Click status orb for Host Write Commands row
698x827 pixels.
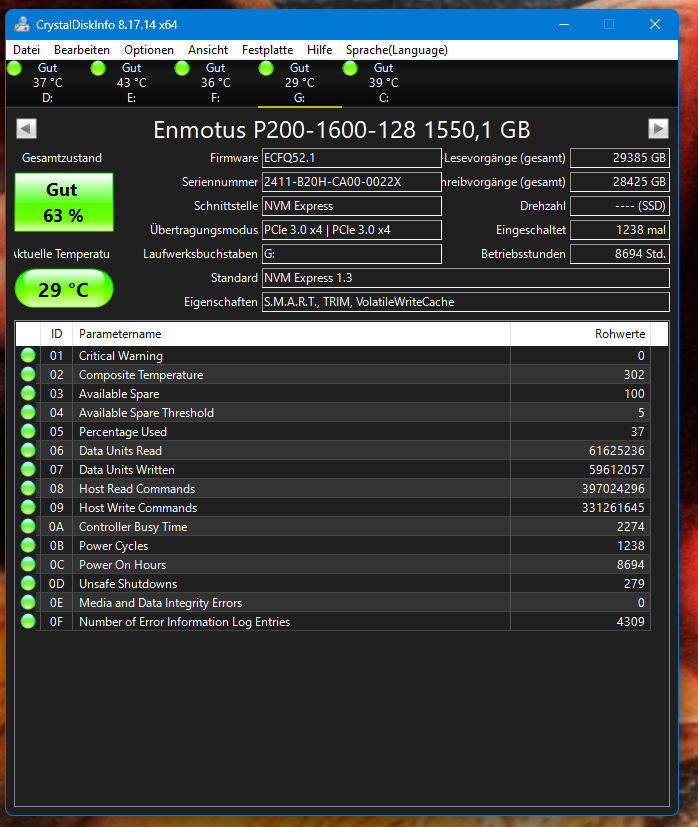pyautogui.click(x=28, y=507)
